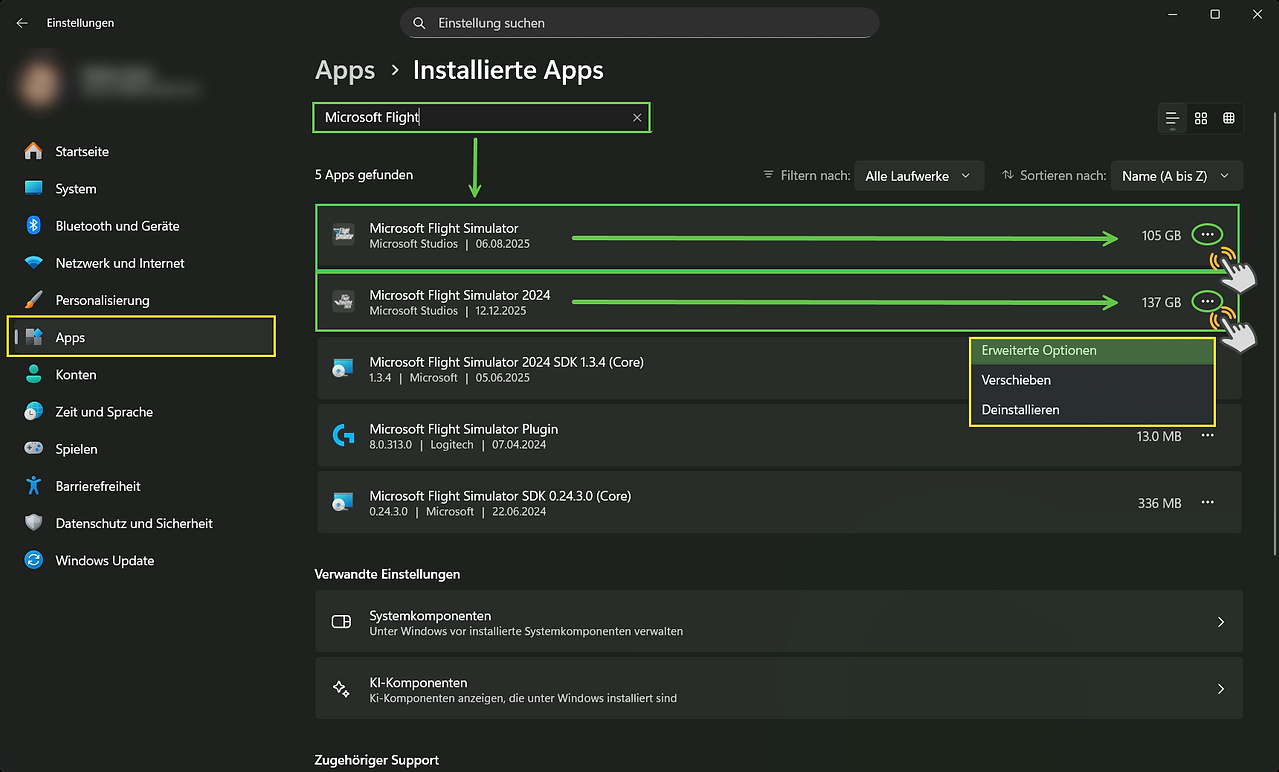Expand Systemkomponenten chevron
Image resolution: width=1279 pixels, height=772 pixels.
click(x=1221, y=622)
